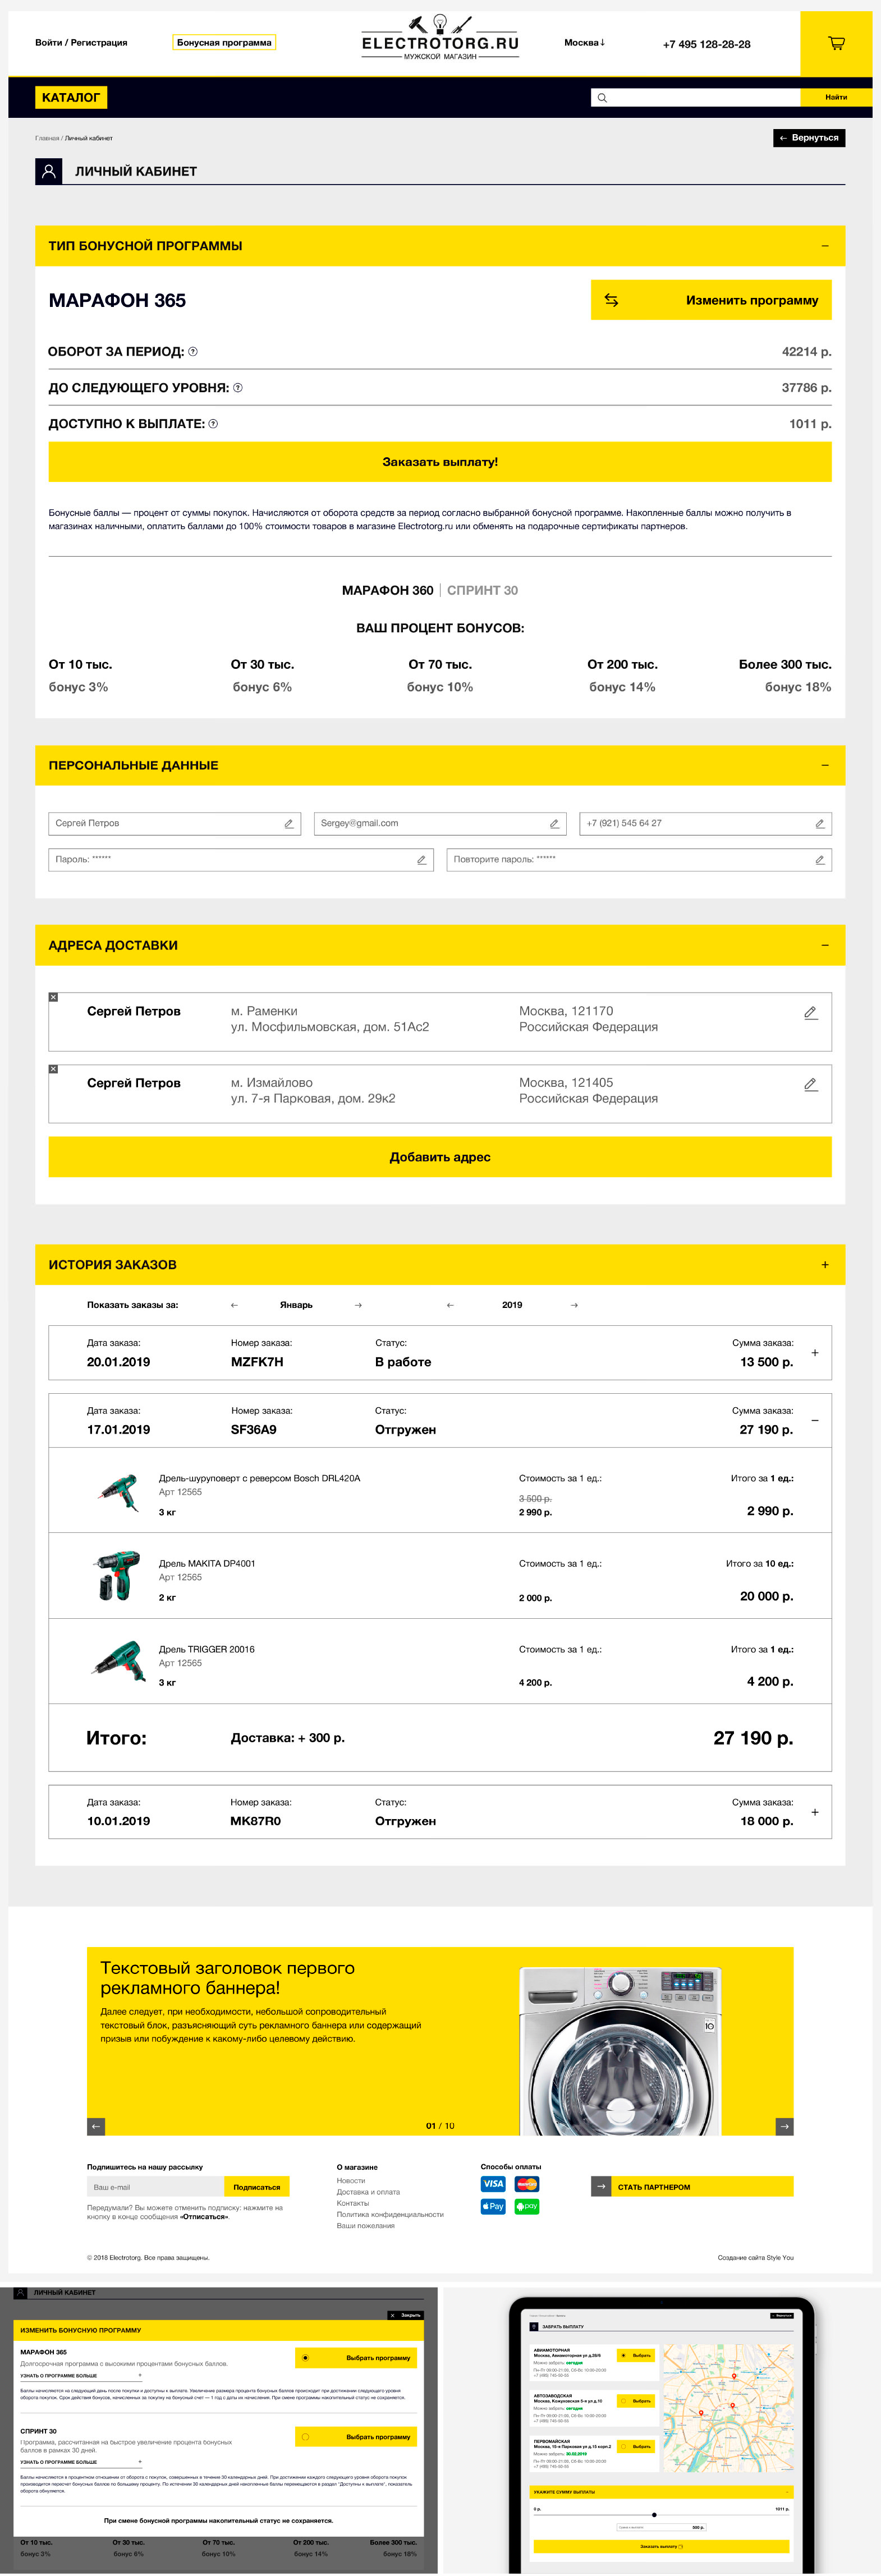Screen dimensions: 881x2576
Task: Collapse the ТИП БОНУСНОЙ ПРОГРАММЫ section
Action: (825, 246)
